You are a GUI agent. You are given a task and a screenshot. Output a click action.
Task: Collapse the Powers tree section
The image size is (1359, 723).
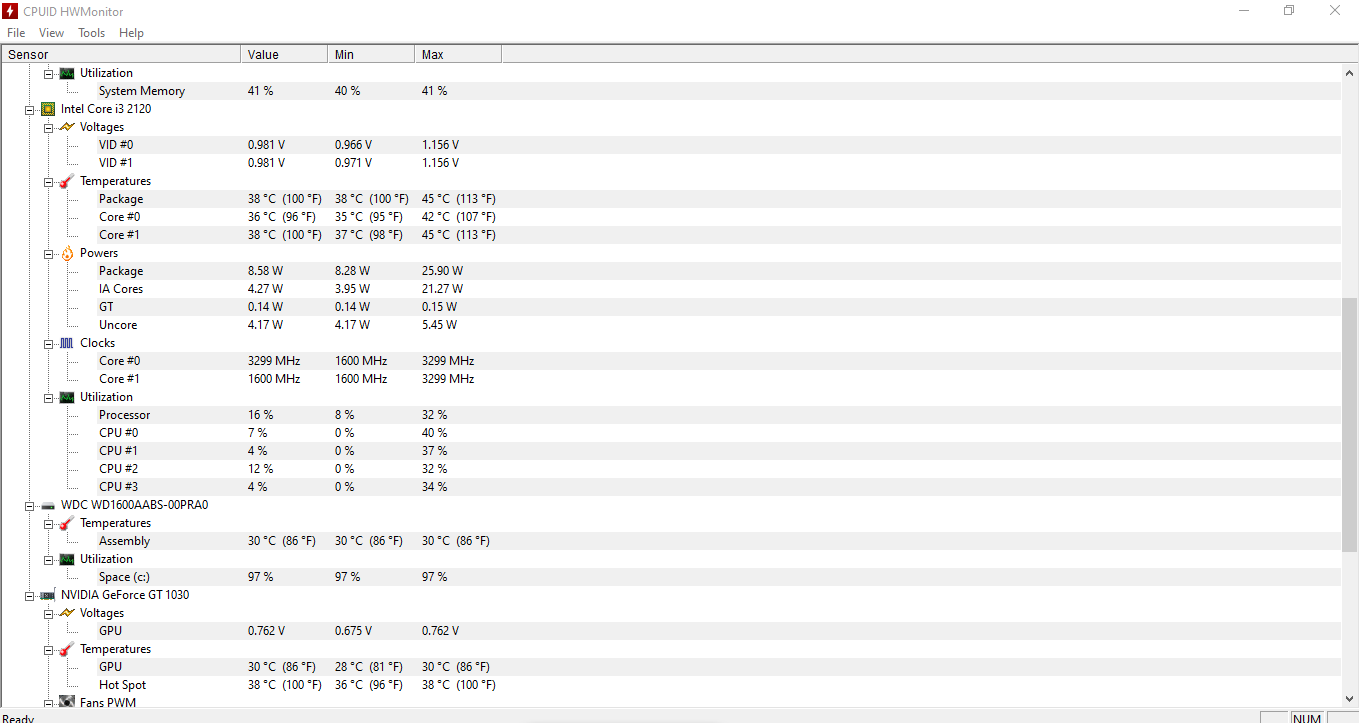[x=49, y=253]
